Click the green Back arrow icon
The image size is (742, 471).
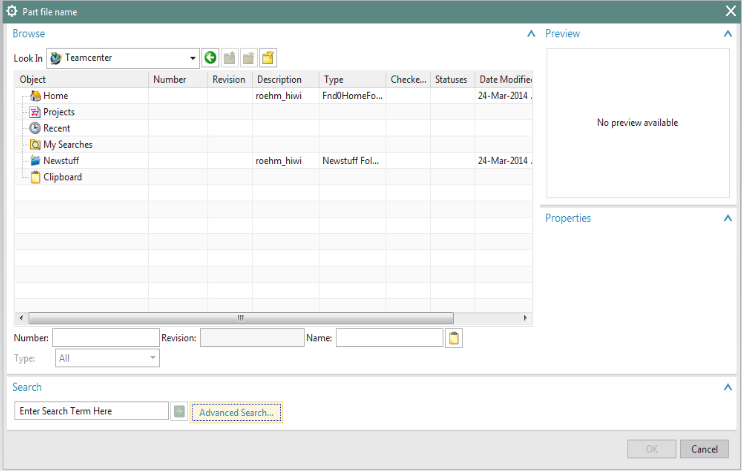(x=211, y=58)
